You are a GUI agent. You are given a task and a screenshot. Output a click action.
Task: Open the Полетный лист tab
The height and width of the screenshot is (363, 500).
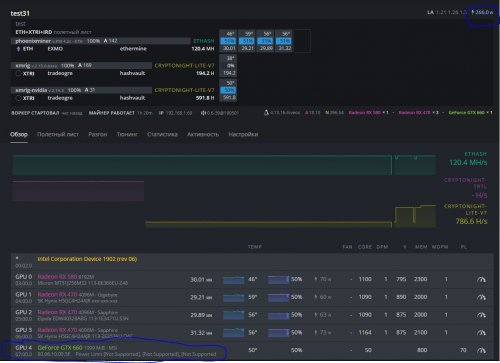[x=58, y=134]
